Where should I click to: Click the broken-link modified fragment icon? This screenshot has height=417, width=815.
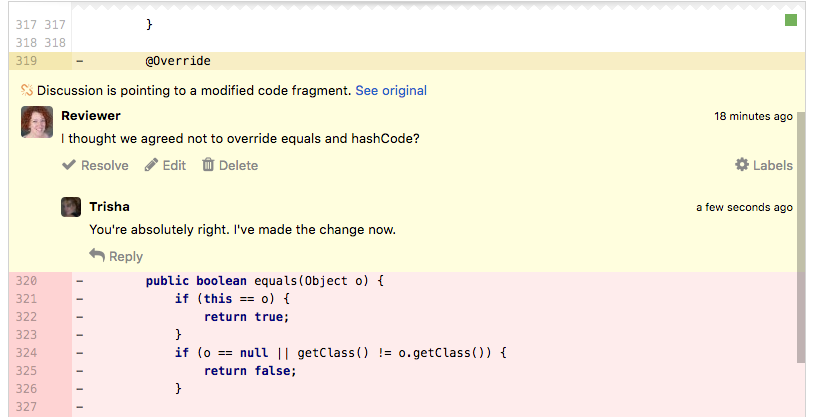27,90
